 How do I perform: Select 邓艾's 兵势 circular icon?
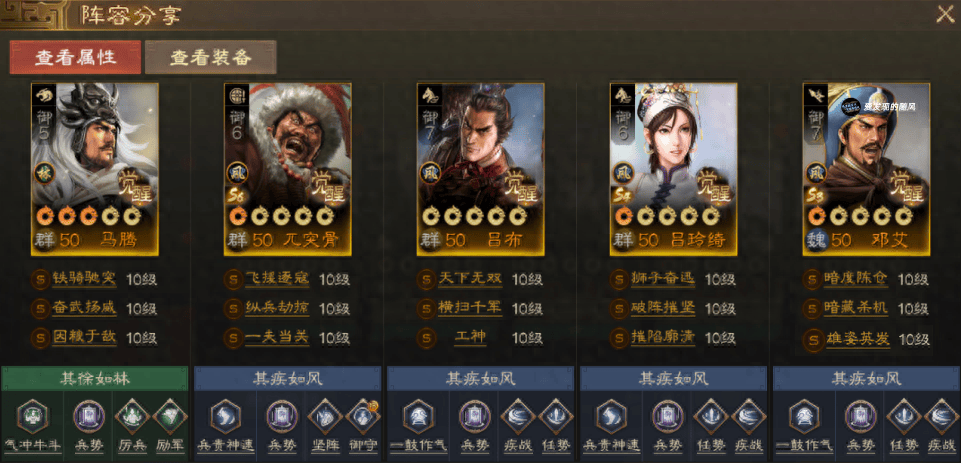pos(859,417)
